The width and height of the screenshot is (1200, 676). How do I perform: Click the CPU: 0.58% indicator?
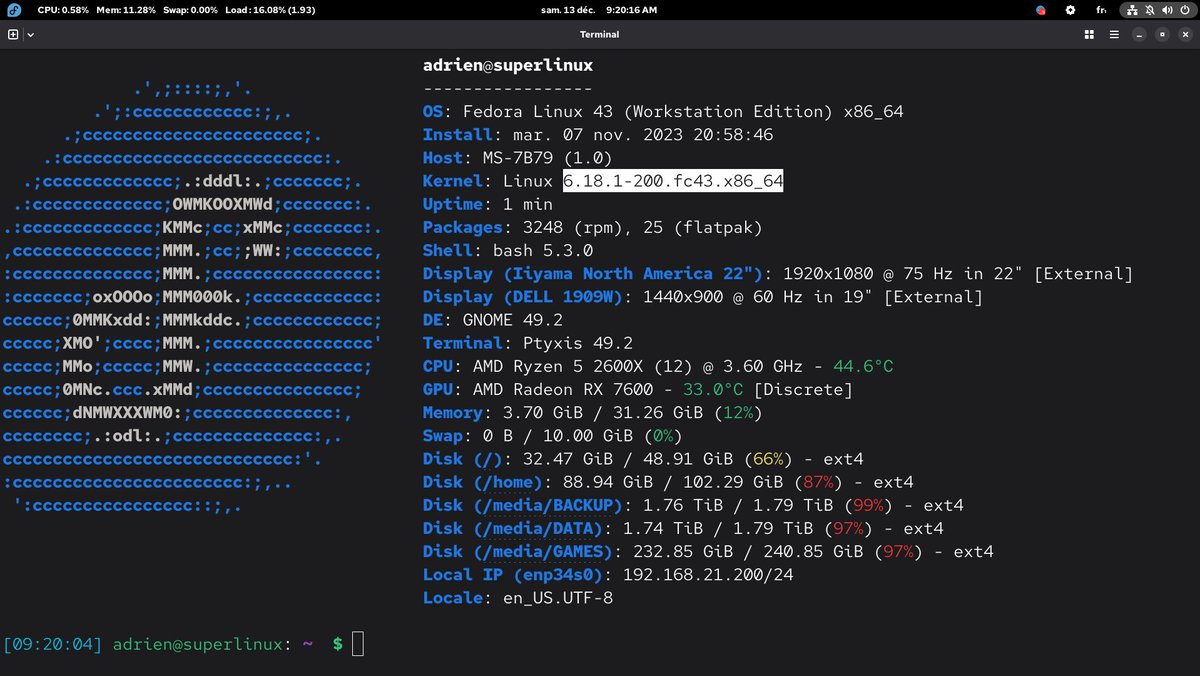62,9
